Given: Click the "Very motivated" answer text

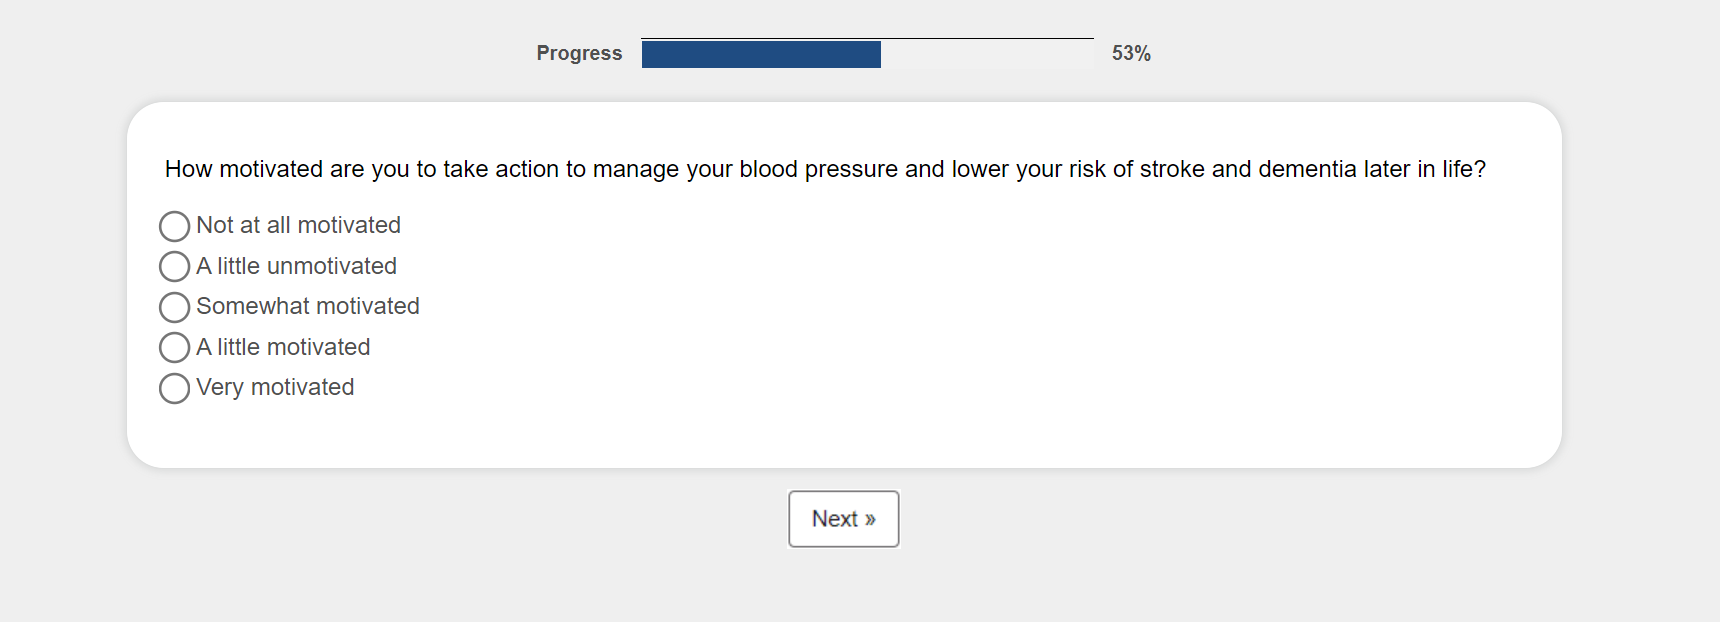Looking at the screenshot, I should (x=275, y=387).
